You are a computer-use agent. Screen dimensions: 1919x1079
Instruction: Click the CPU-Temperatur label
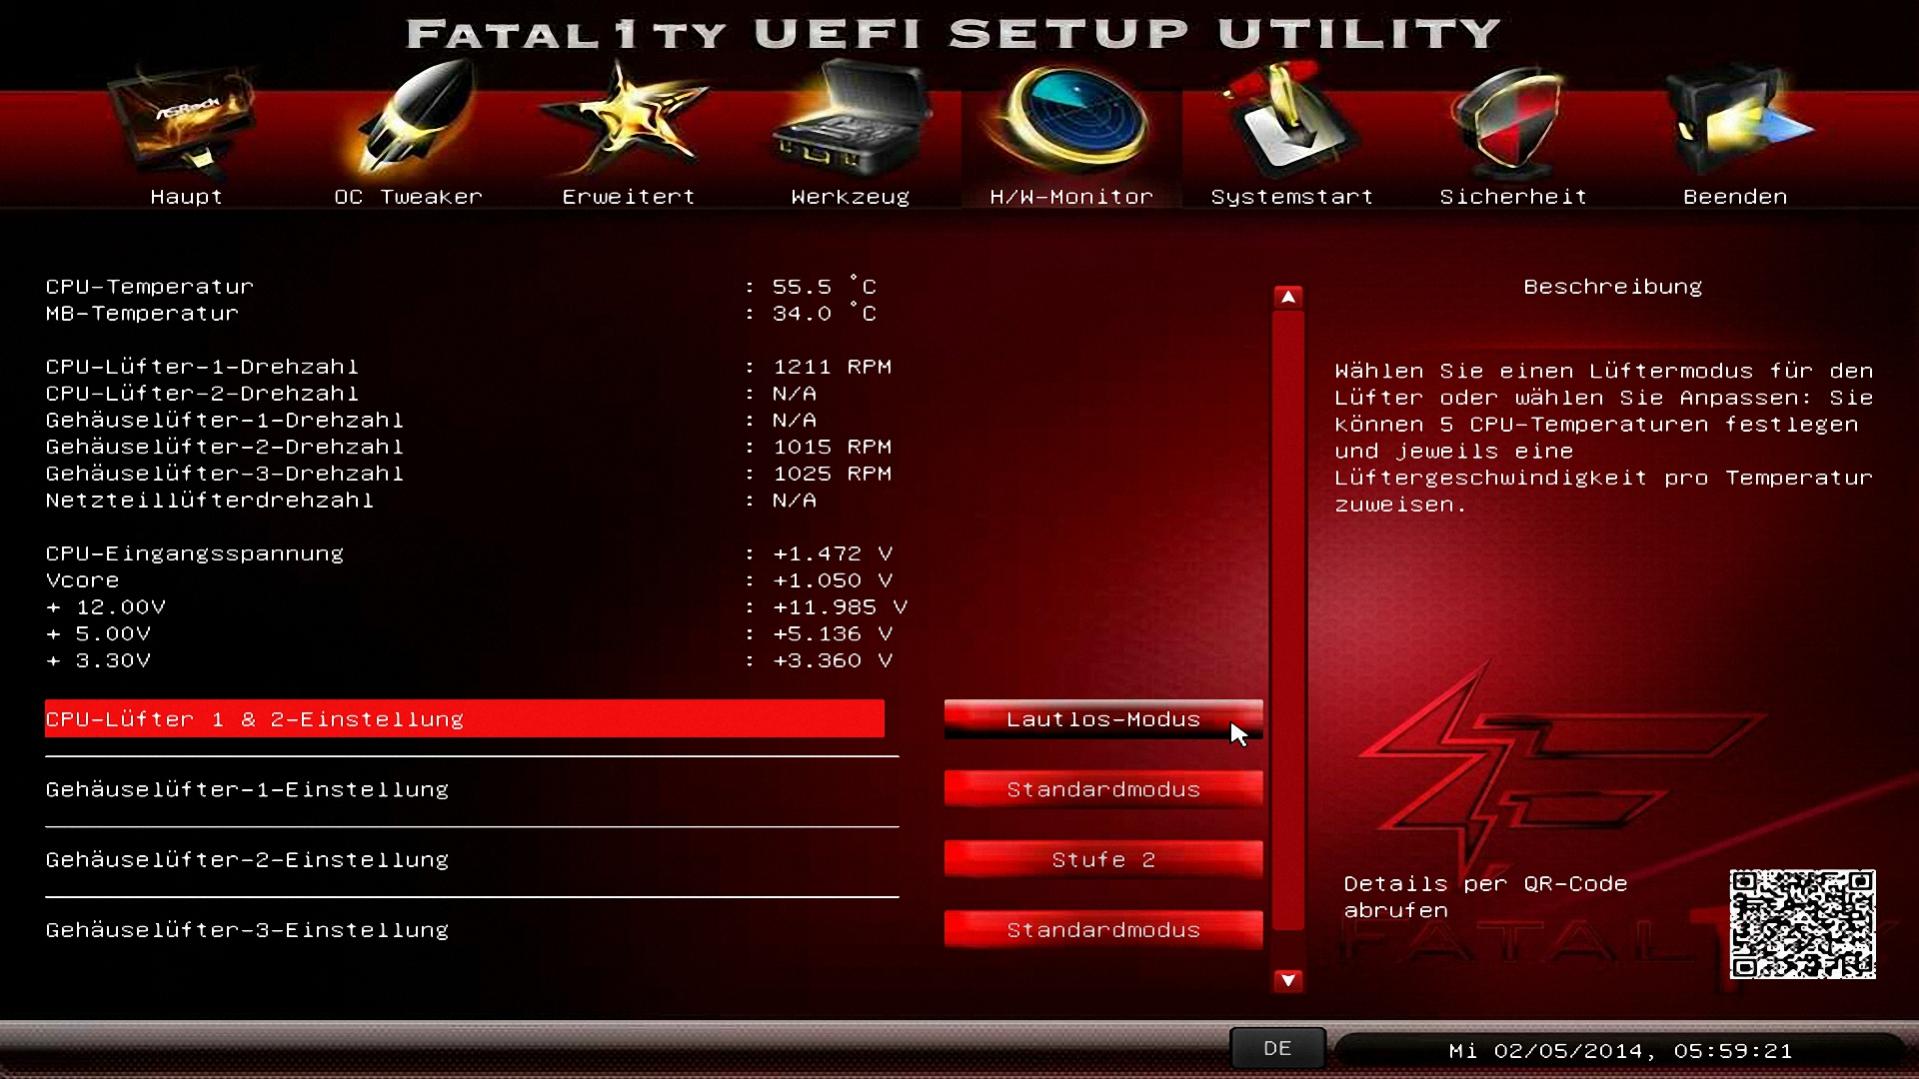pyautogui.click(x=150, y=287)
